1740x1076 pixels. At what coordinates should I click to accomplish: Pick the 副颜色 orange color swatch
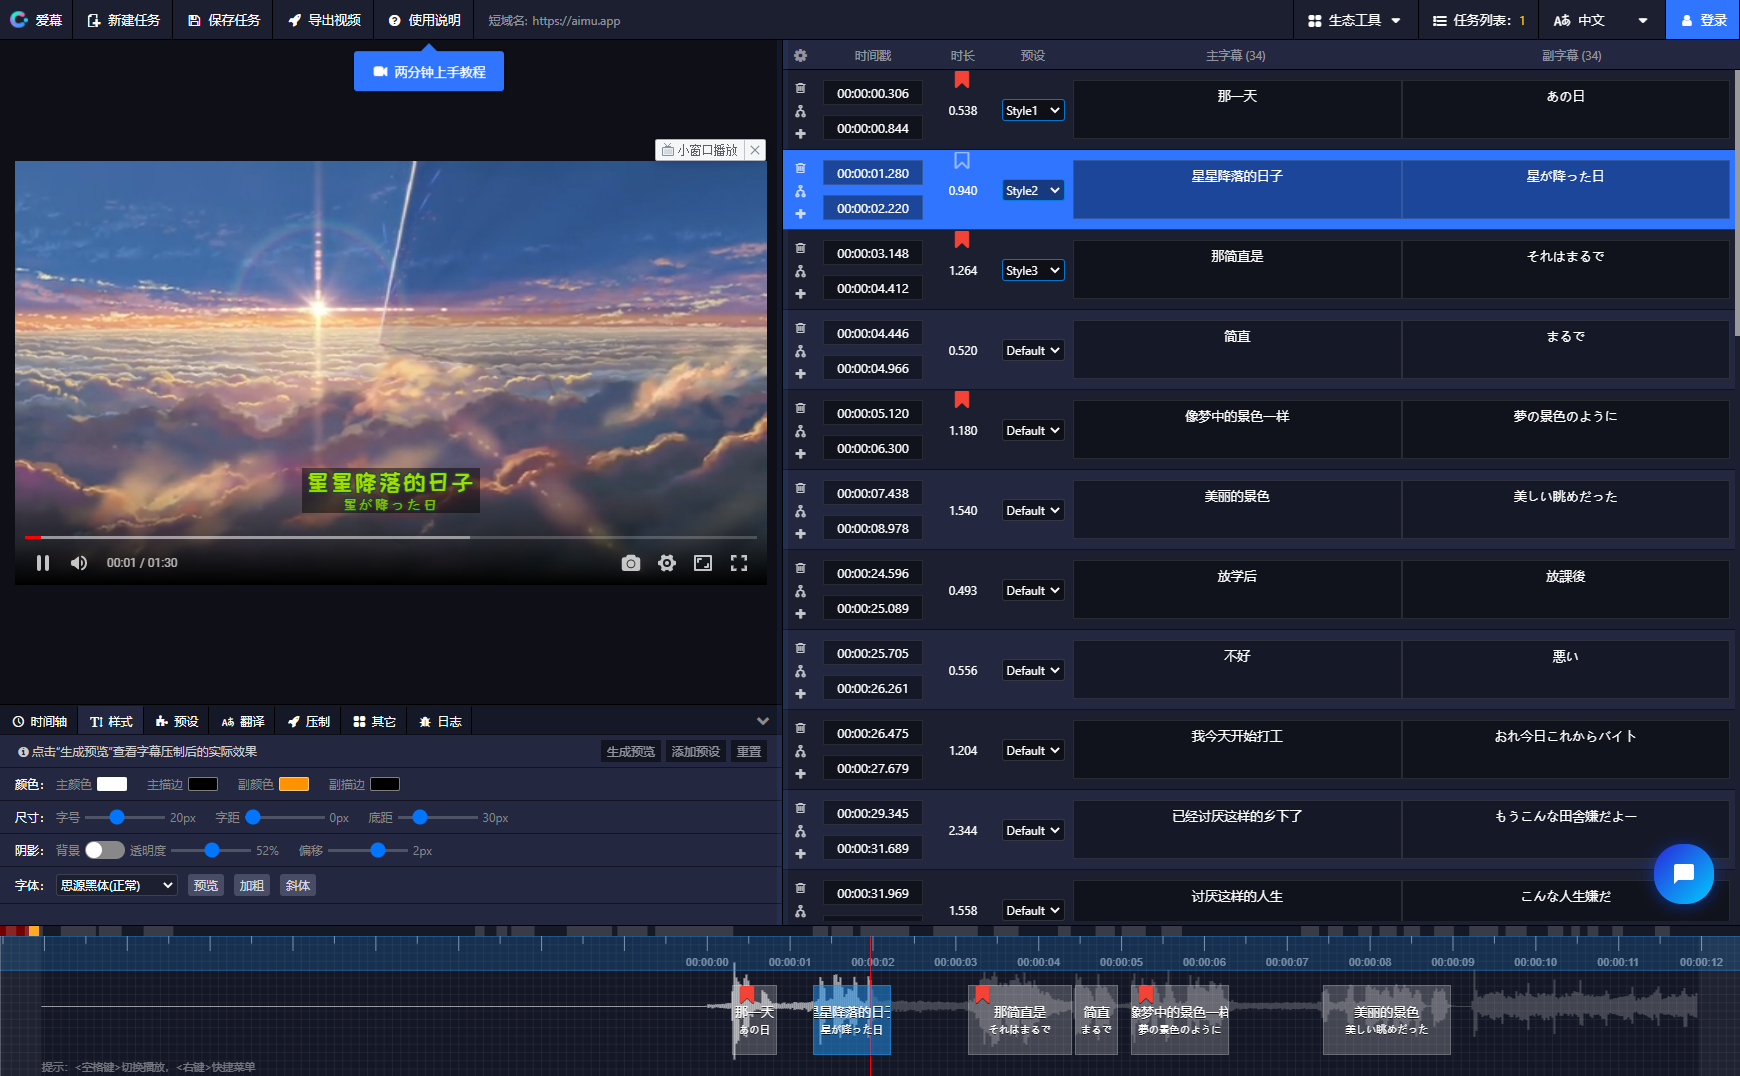[294, 784]
